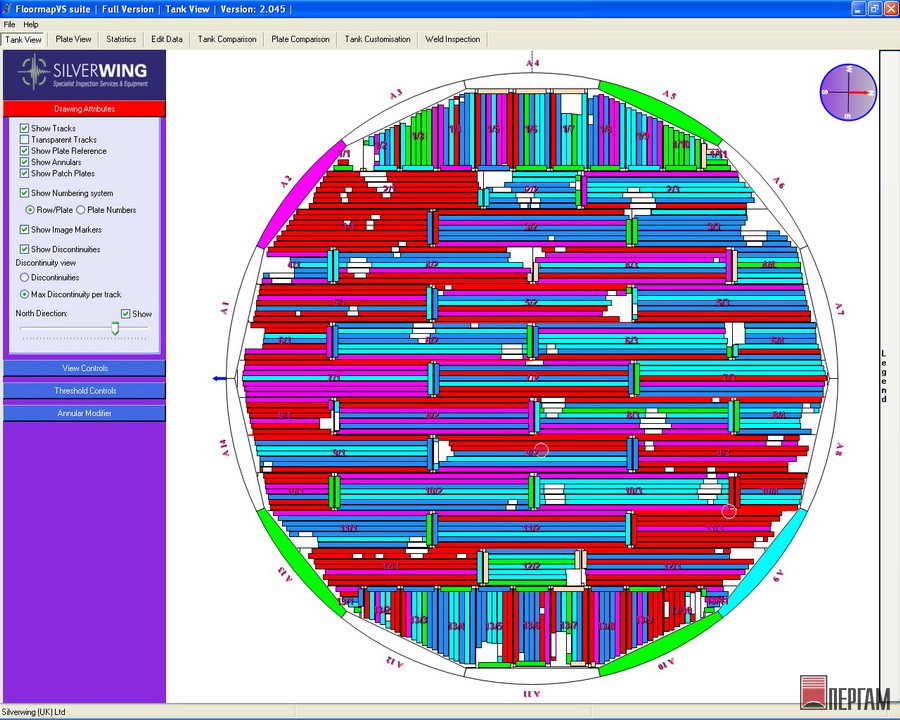Collapse the Drawing Attributes panel header
The height and width of the screenshot is (720, 900).
pyautogui.click(x=84, y=109)
